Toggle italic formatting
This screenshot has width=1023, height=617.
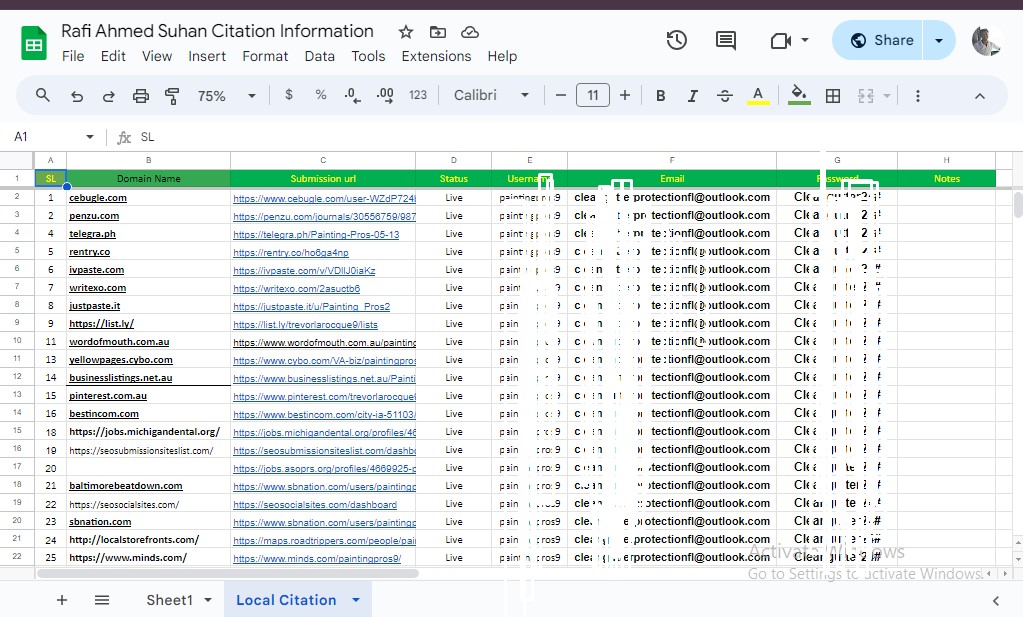(x=692, y=96)
